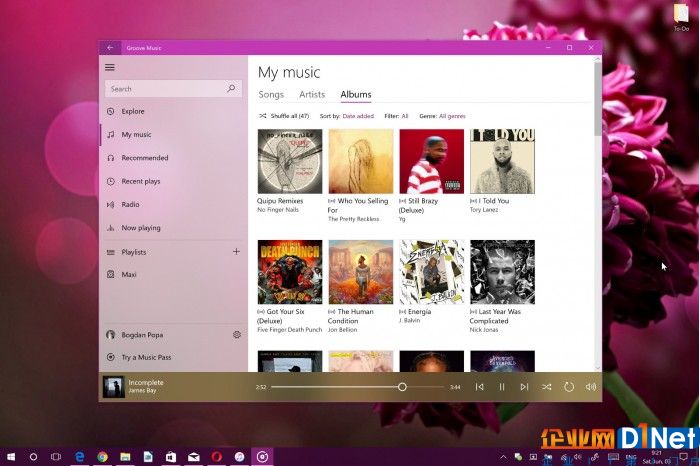The image size is (700, 466).
Task: Open Windows Store from taskbar
Action: click(x=171, y=457)
